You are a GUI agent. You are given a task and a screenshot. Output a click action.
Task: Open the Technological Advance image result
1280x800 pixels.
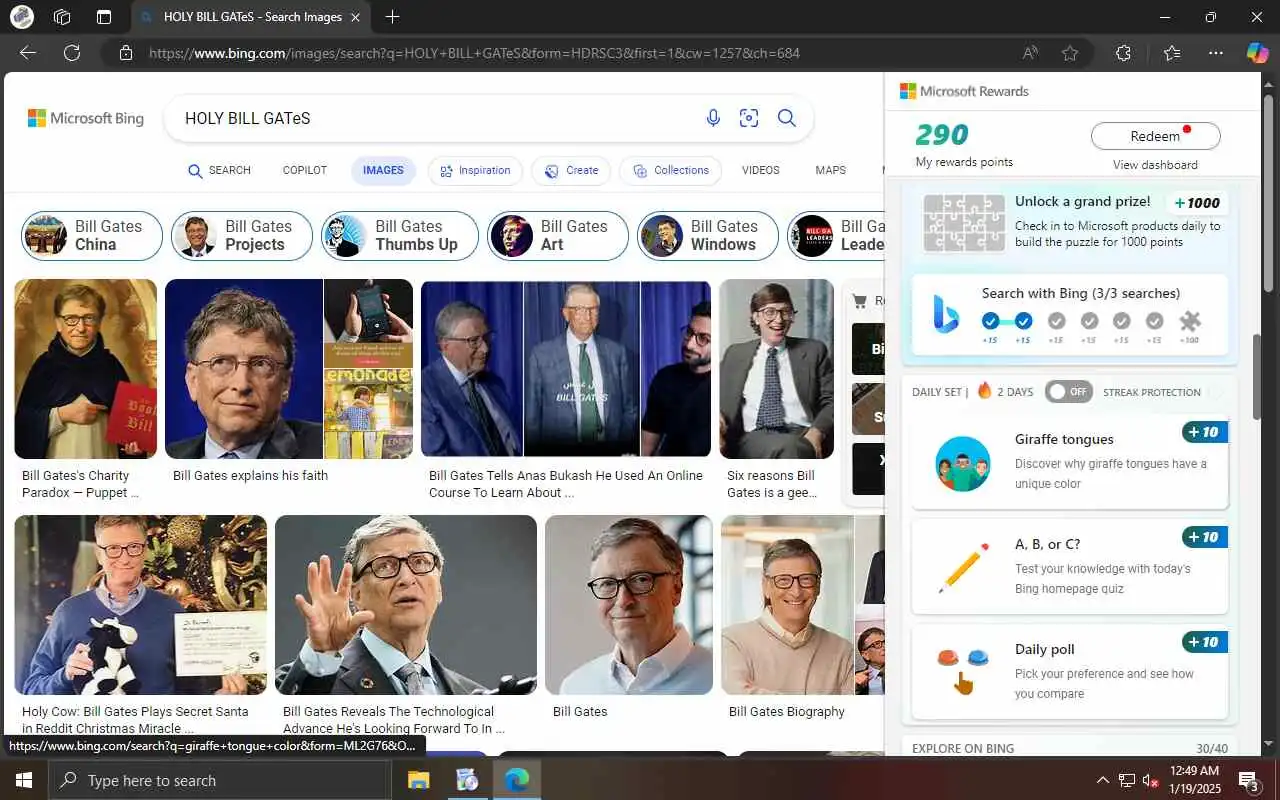point(406,605)
